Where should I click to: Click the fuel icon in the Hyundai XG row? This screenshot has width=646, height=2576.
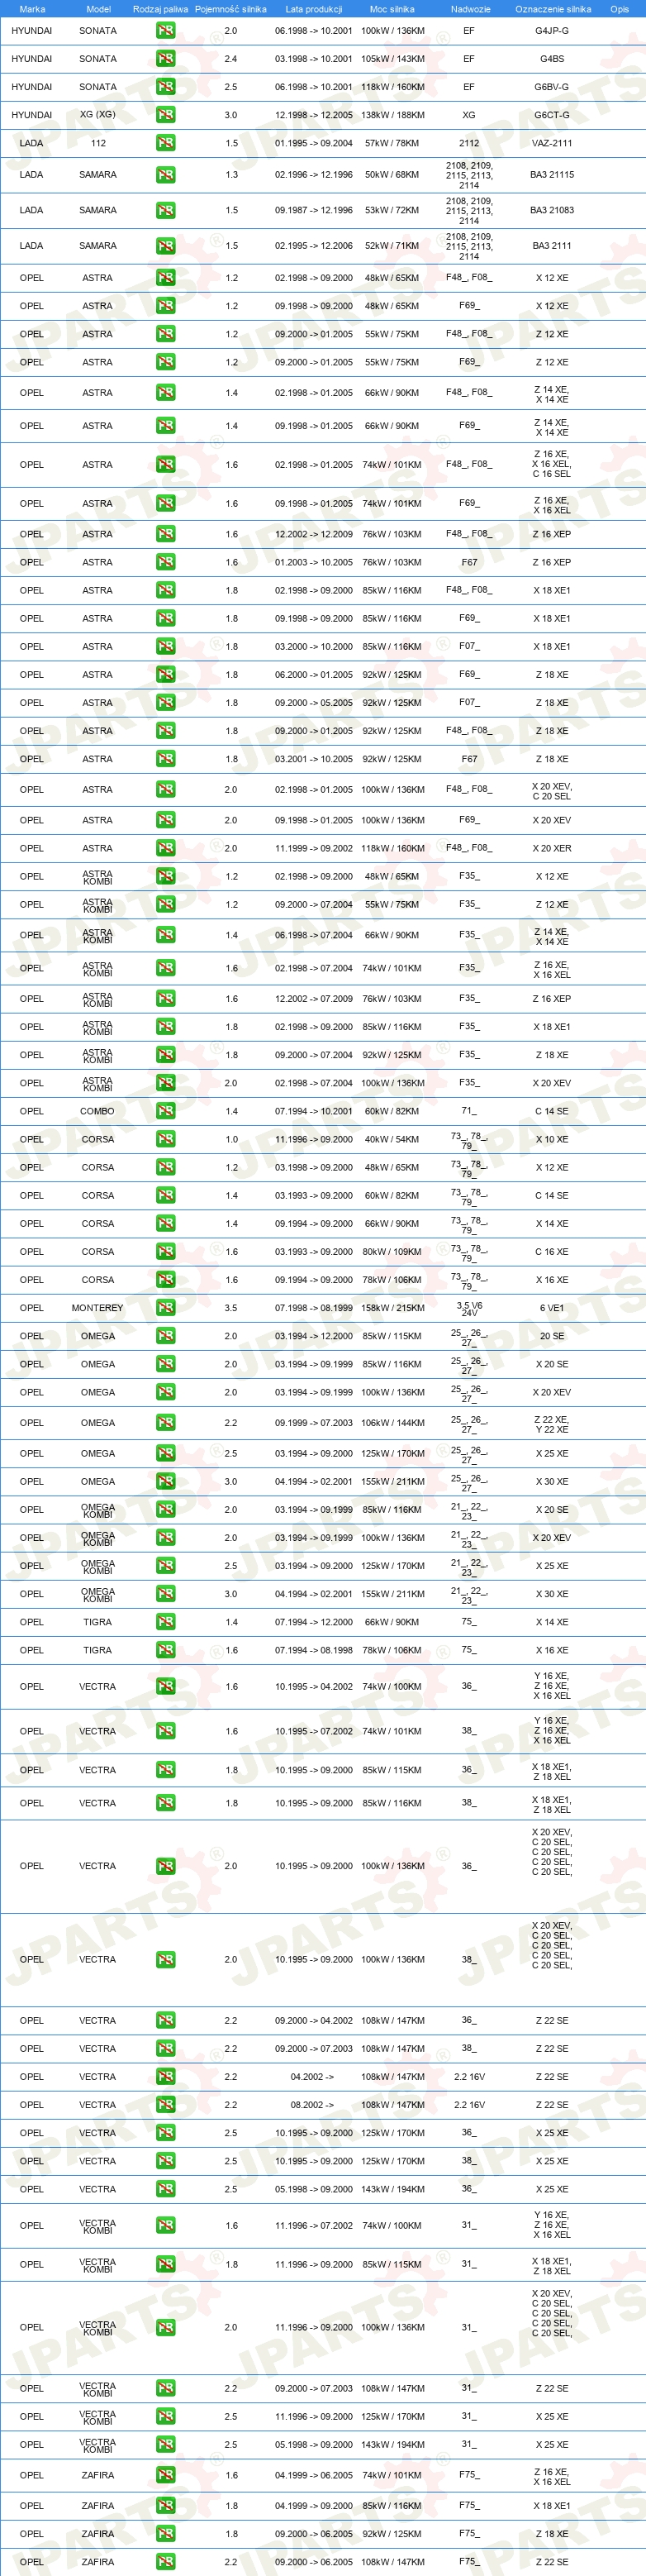tap(165, 115)
